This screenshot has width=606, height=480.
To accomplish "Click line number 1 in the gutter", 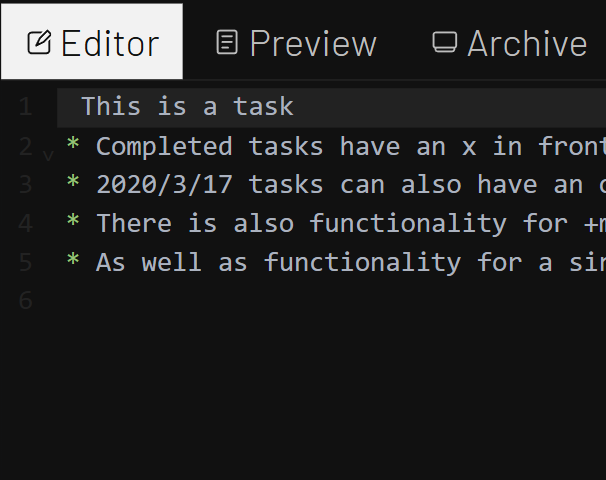I will (x=25, y=107).
